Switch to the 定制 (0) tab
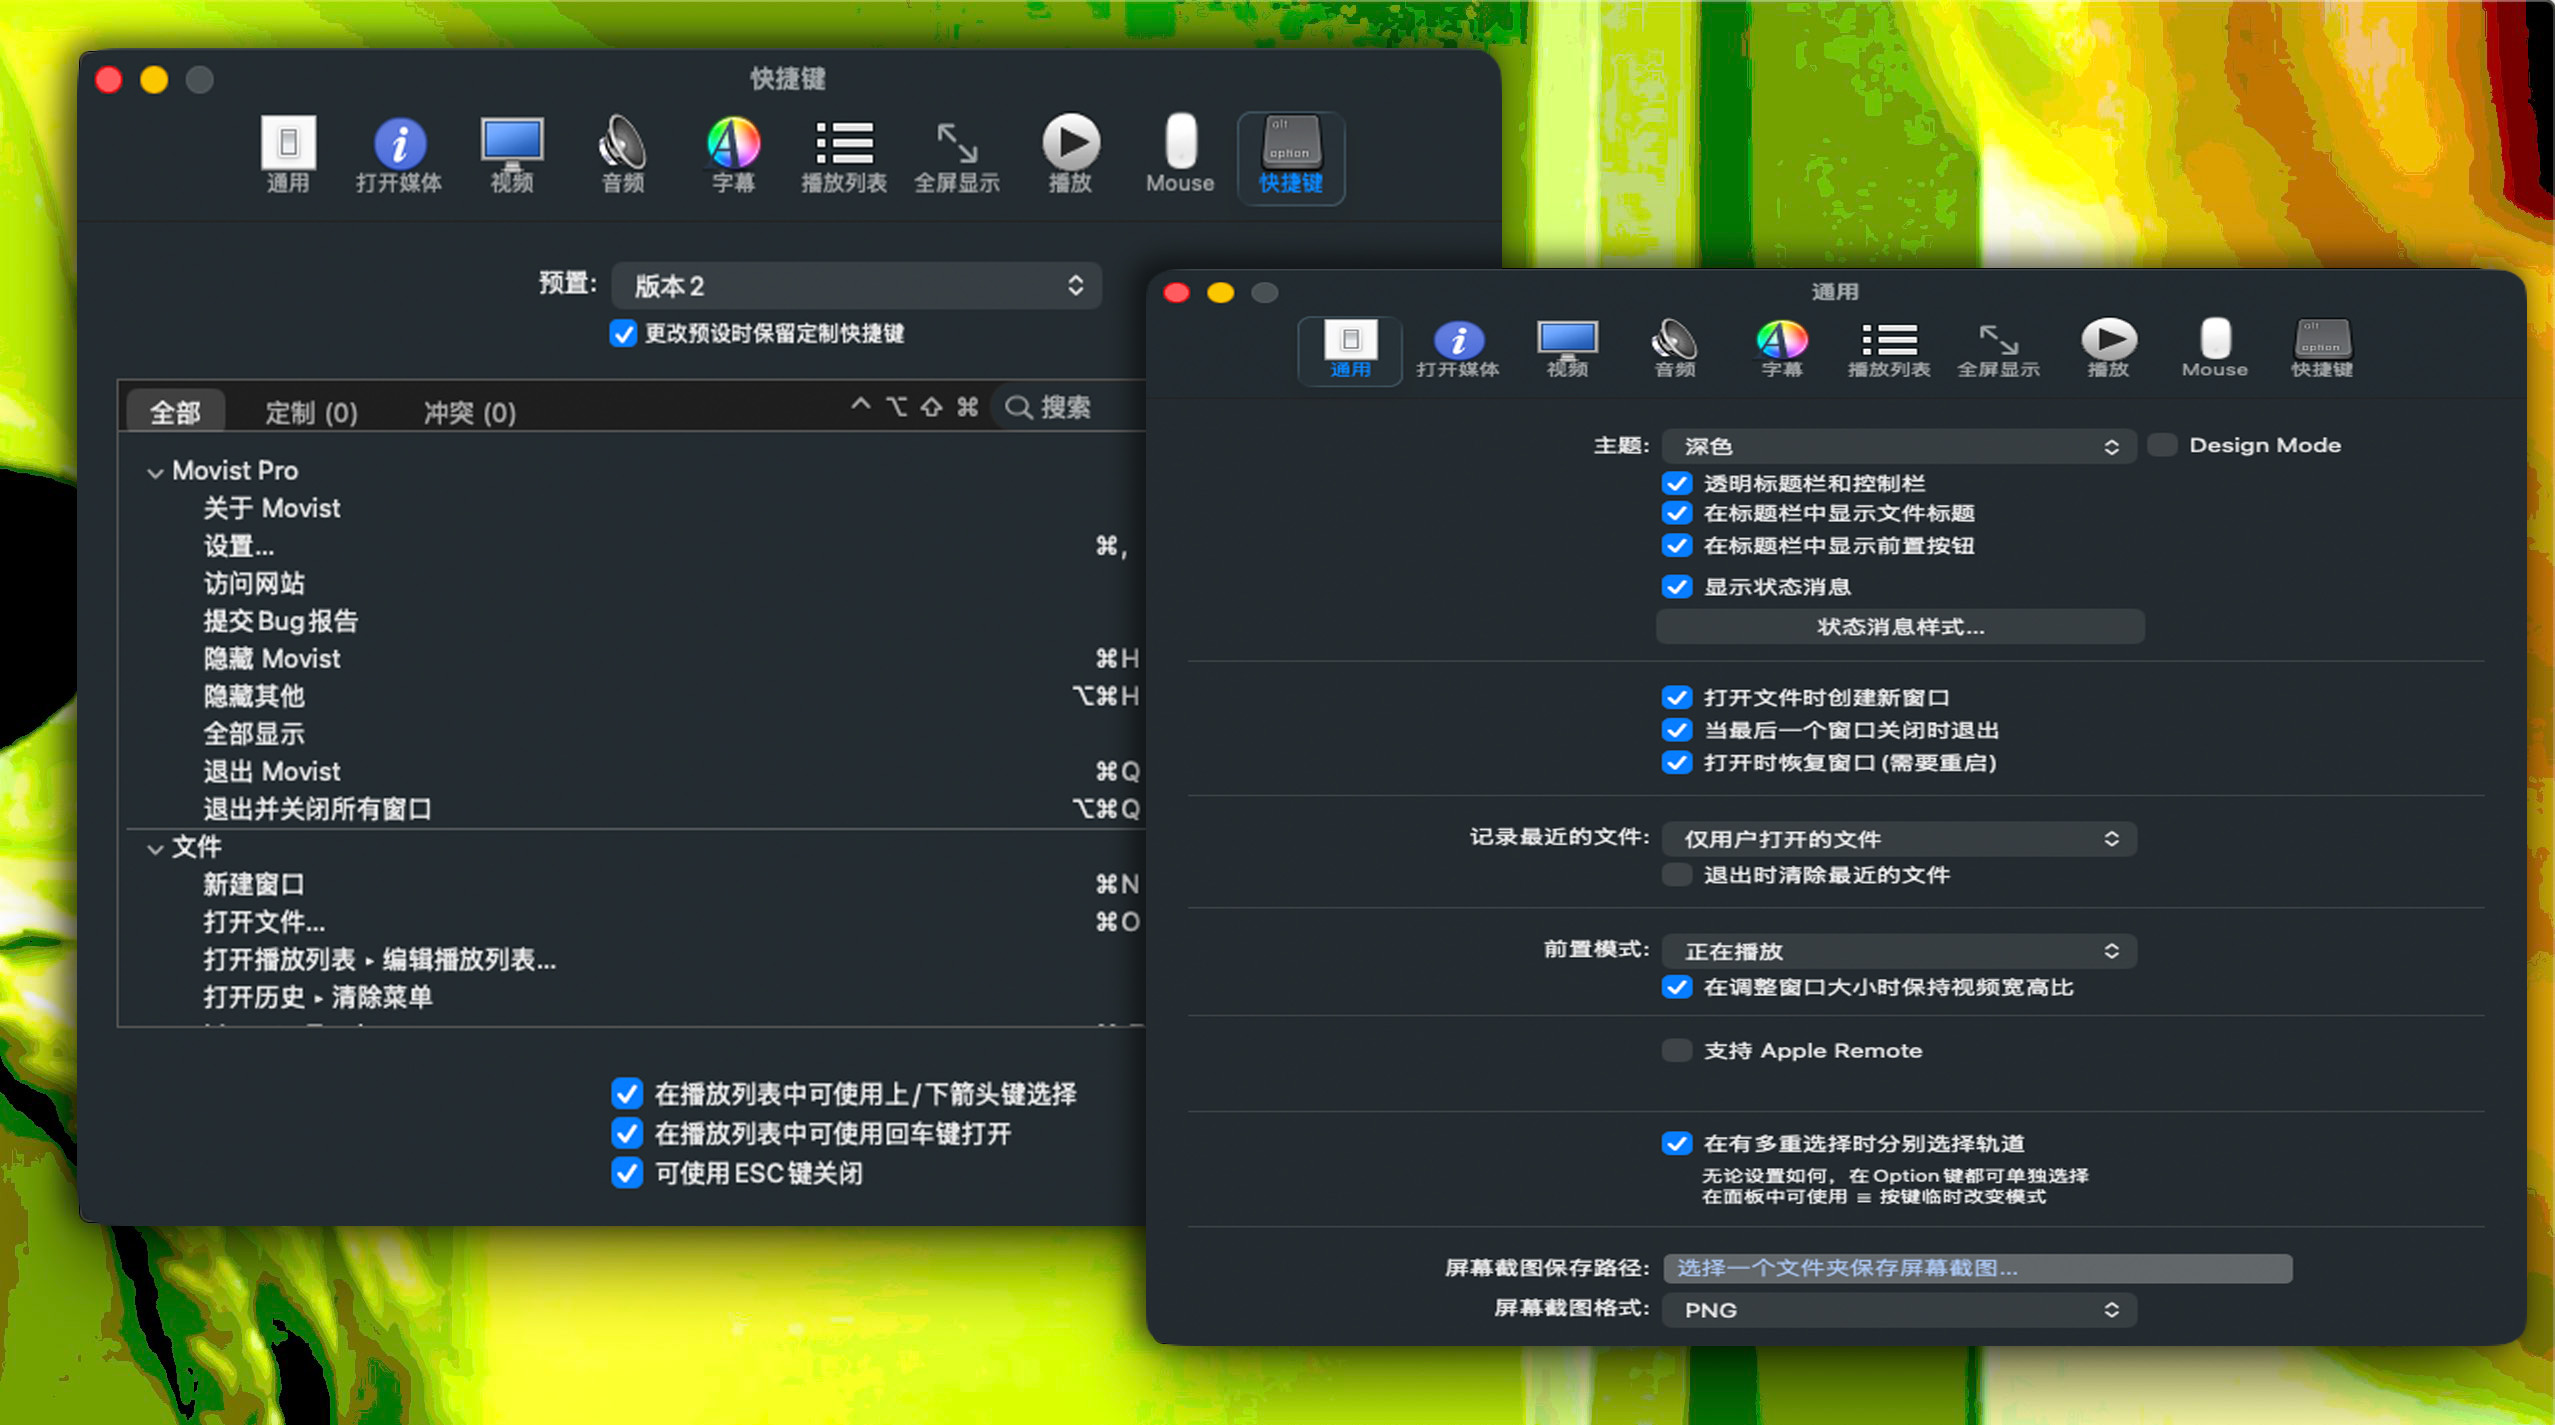 click(x=311, y=412)
